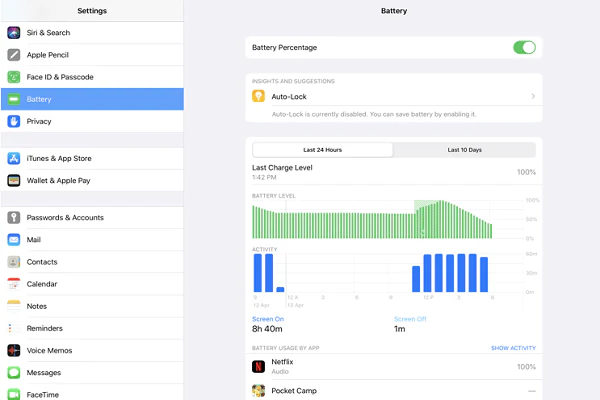Image resolution: width=600 pixels, height=400 pixels.
Task: Open Auto-Lock suggestion chevron
Action: tap(533, 96)
